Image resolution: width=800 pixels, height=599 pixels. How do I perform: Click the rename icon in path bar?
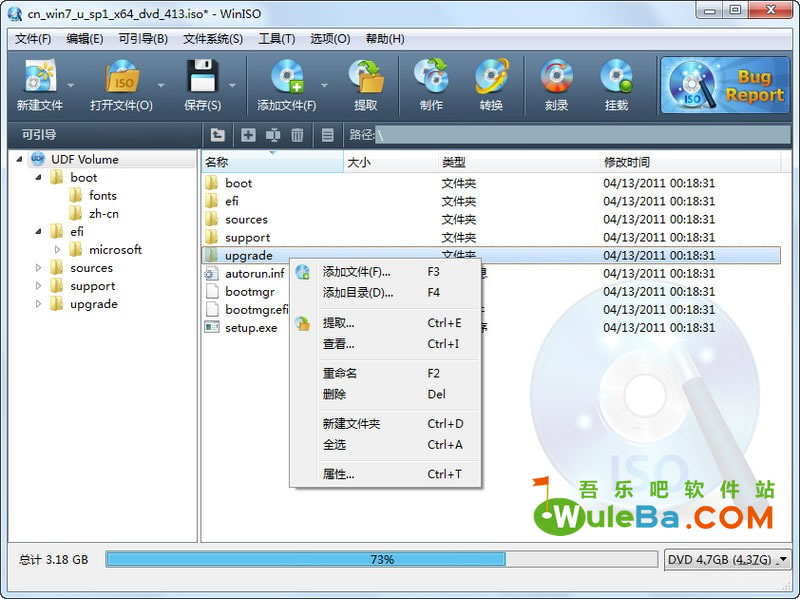(273, 135)
